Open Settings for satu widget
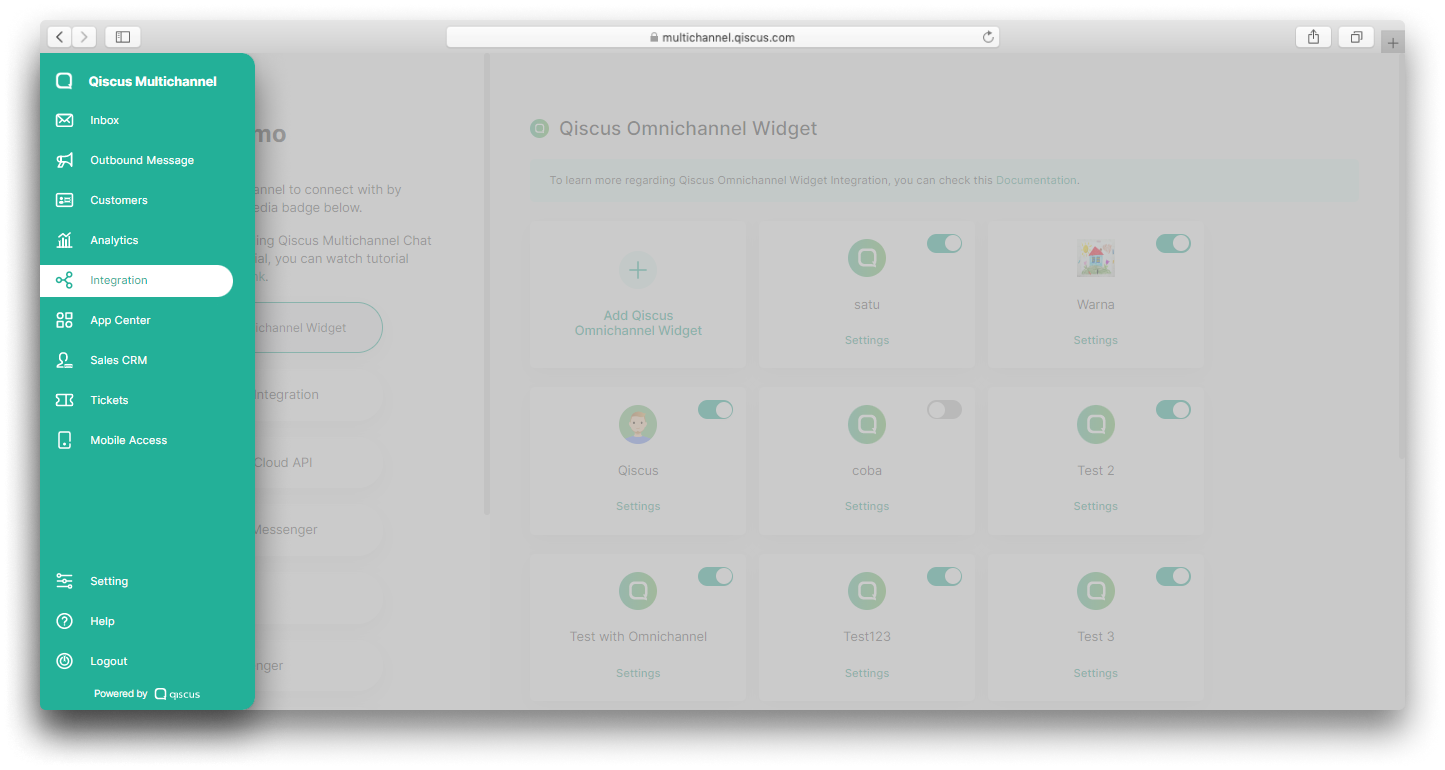 pos(867,340)
